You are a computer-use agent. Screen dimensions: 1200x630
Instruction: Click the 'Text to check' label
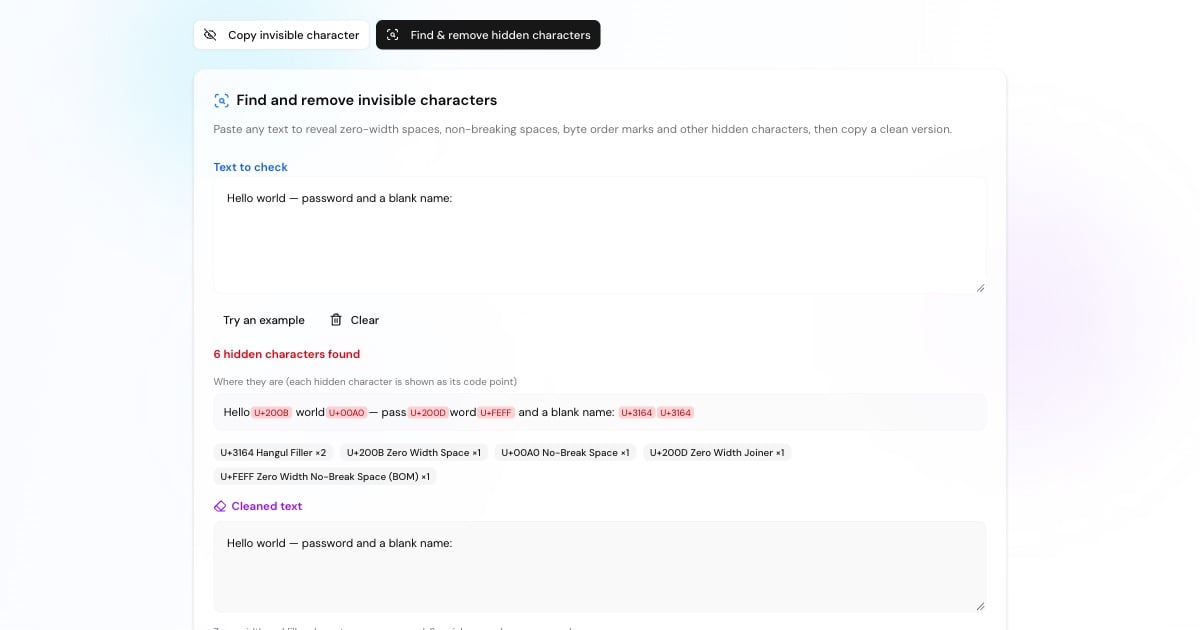251,167
